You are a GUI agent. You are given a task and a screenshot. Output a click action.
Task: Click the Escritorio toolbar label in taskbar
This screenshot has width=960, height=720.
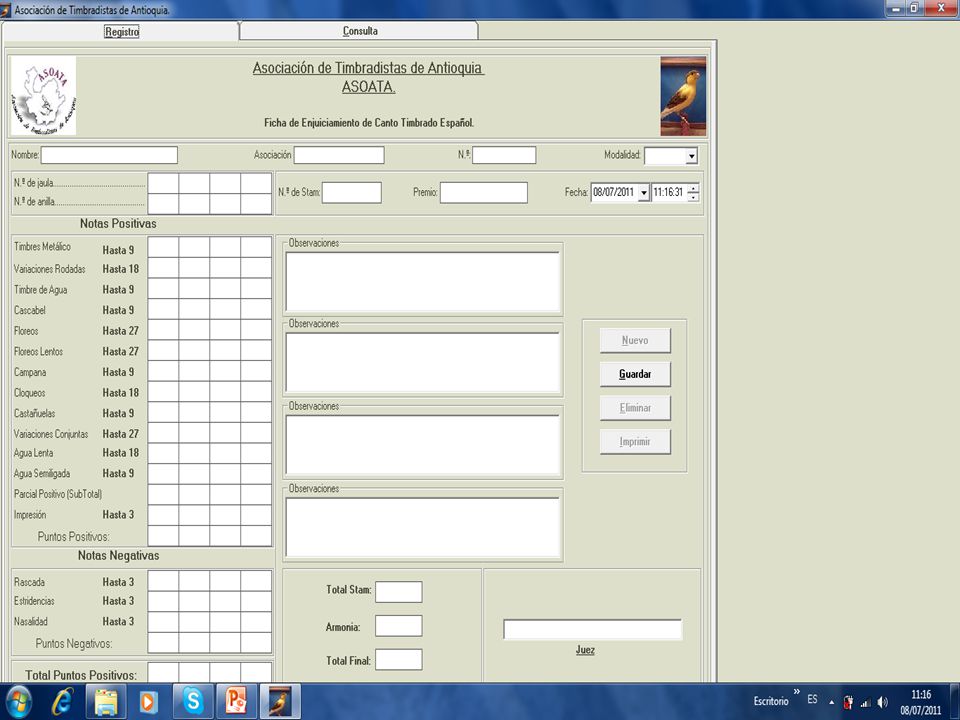771,701
